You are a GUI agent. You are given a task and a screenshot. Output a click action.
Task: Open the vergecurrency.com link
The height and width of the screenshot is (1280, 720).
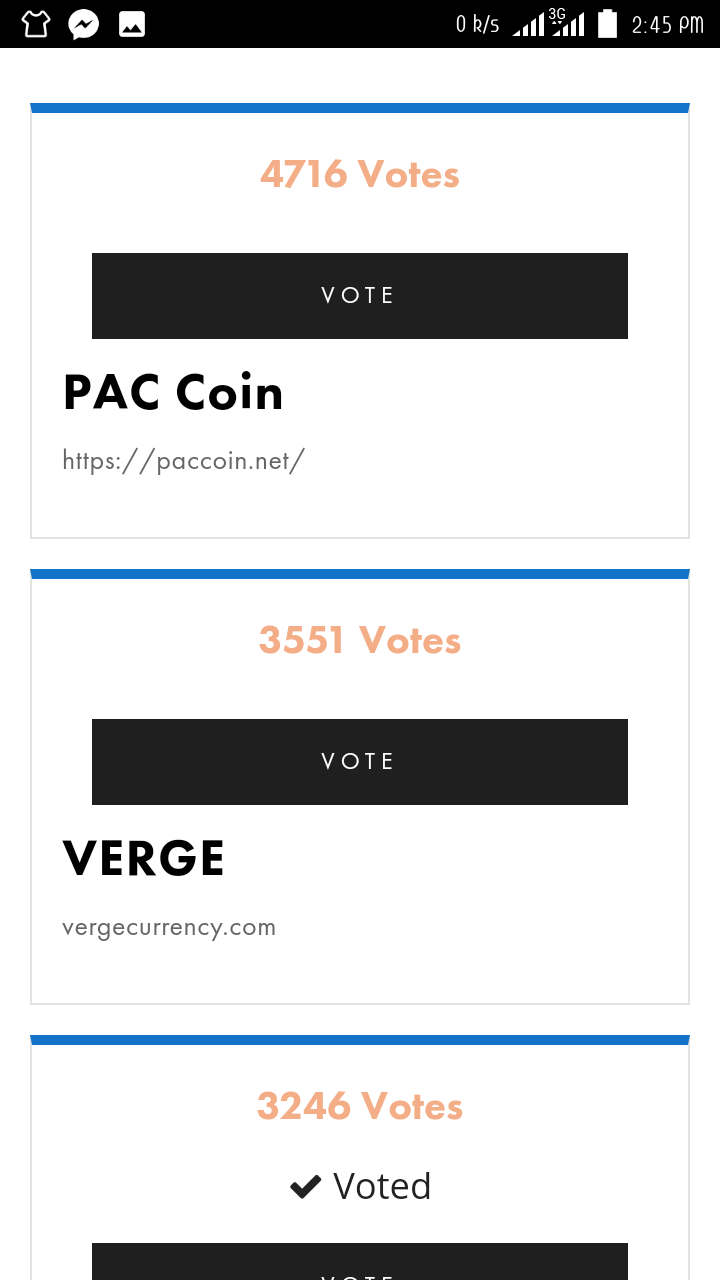(169, 927)
